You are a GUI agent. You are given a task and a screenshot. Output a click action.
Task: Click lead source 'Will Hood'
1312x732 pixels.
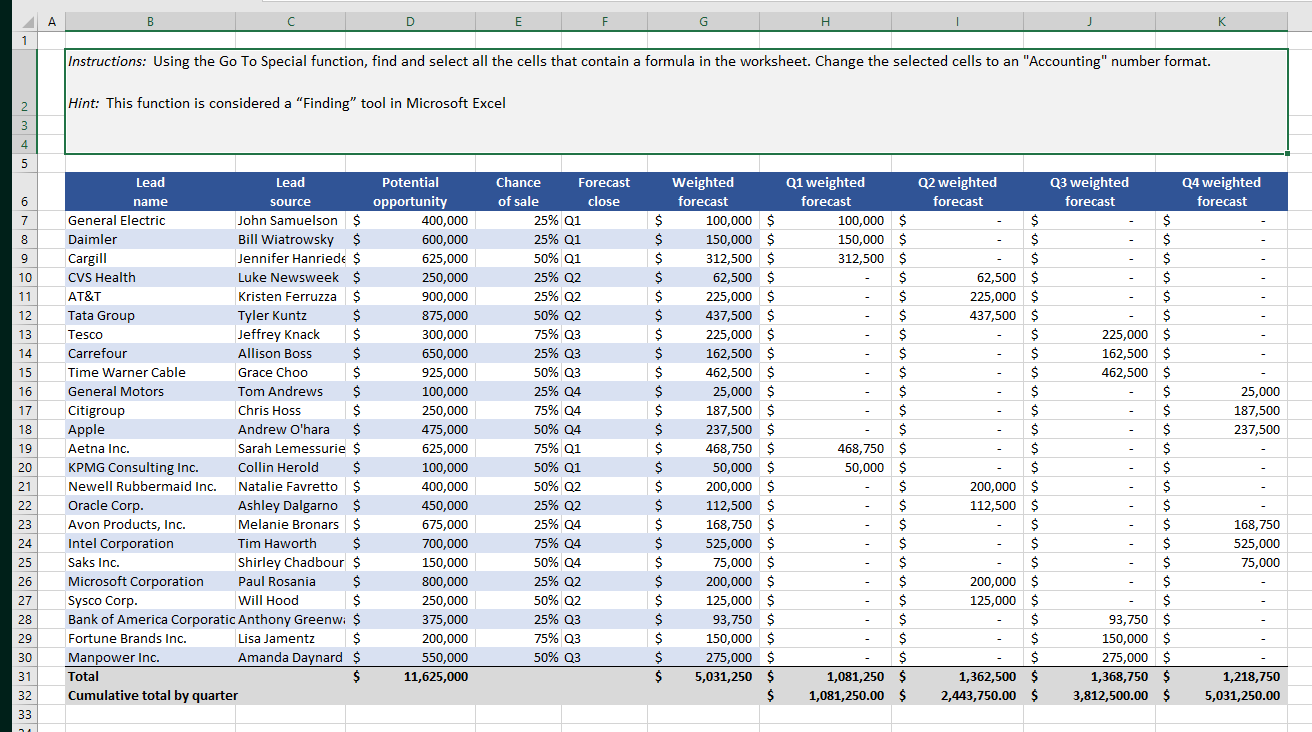[x=292, y=600]
